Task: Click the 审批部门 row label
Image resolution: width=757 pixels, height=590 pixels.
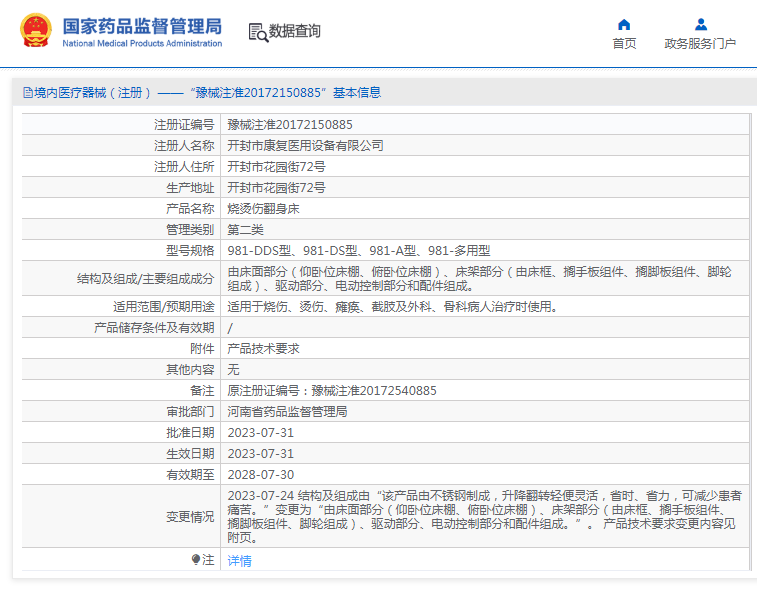Action: [x=190, y=412]
